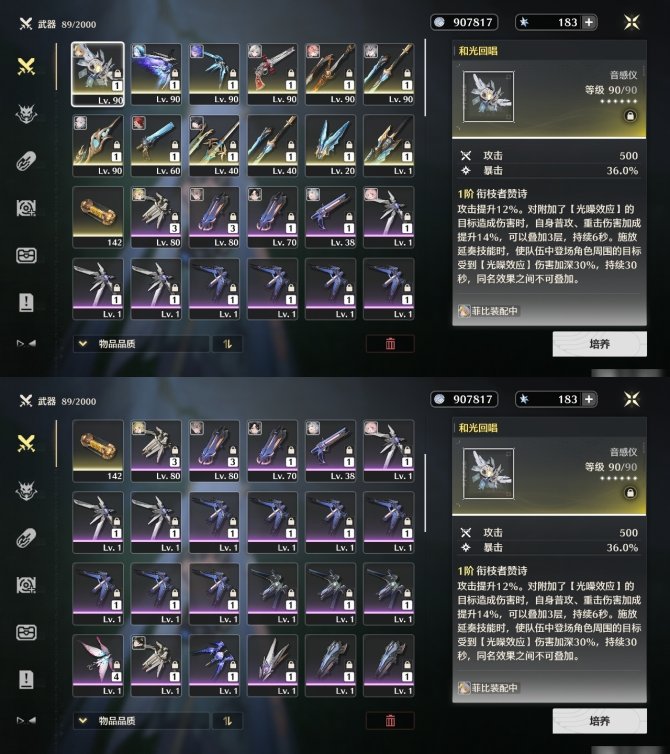Switch to the weapons crossed-swords tab in lower sidebar
Viewport: 670px width, 754px height.
(26, 443)
